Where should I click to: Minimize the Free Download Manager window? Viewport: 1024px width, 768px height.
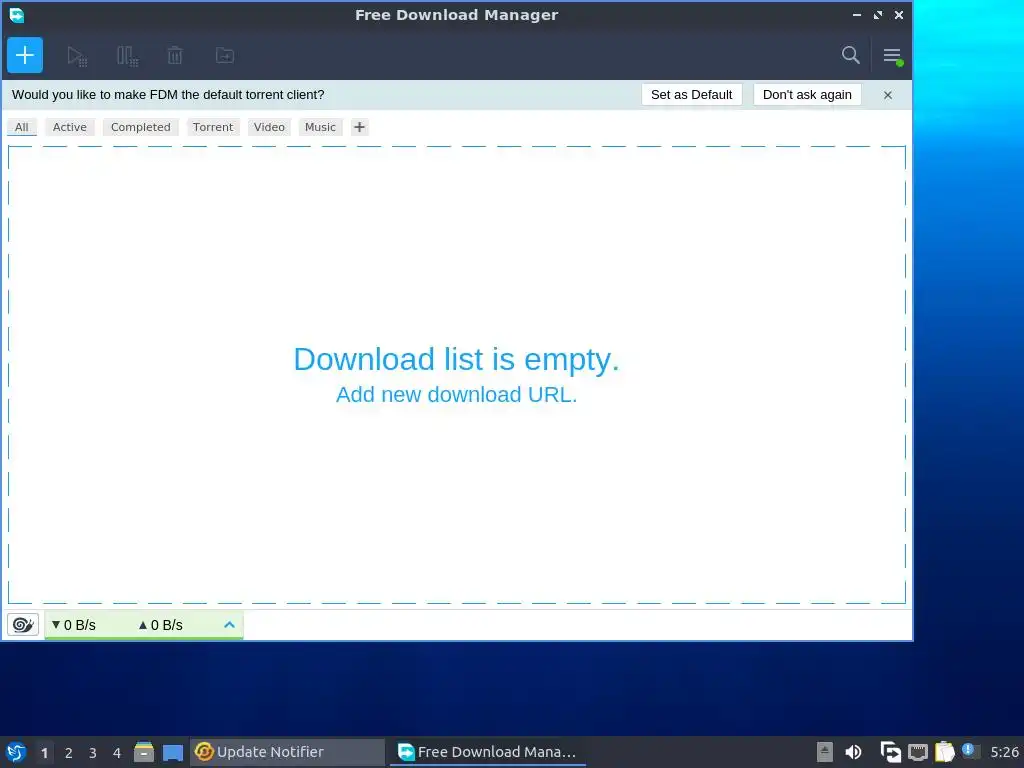coord(857,15)
